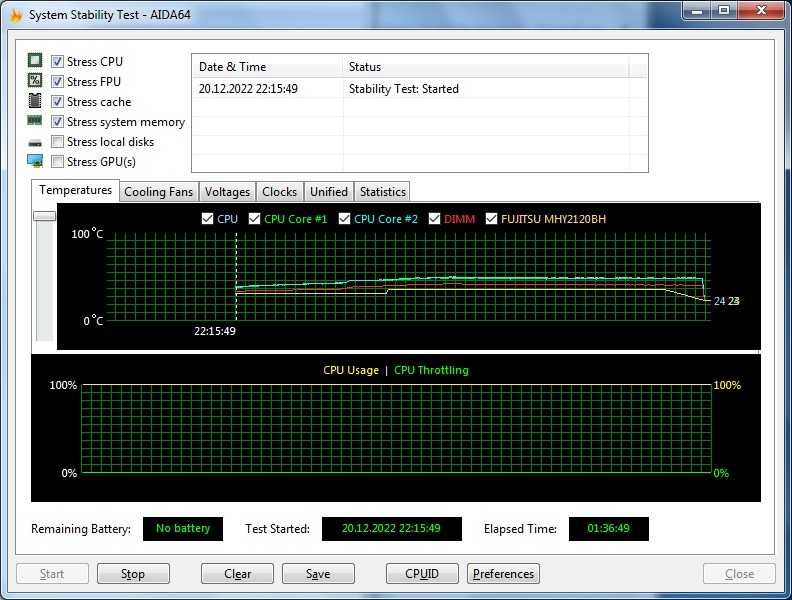Stop the stability test
This screenshot has width=792, height=600.
click(x=133, y=574)
